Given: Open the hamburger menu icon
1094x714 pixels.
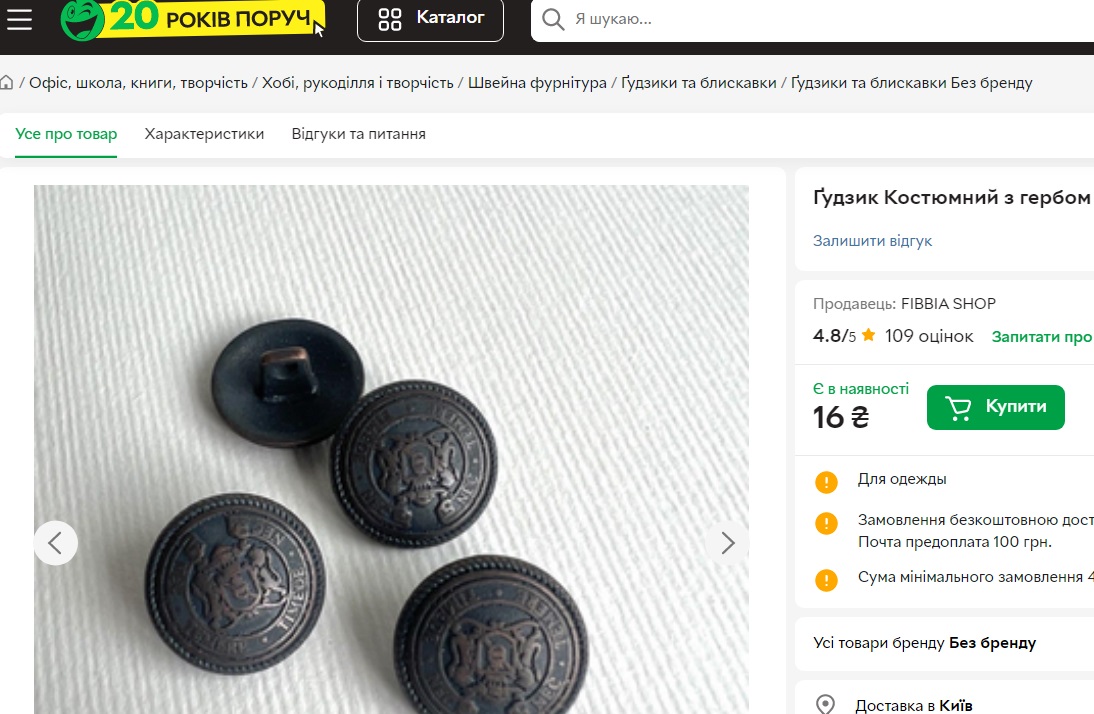Looking at the screenshot, I should [x=19, y=19].
